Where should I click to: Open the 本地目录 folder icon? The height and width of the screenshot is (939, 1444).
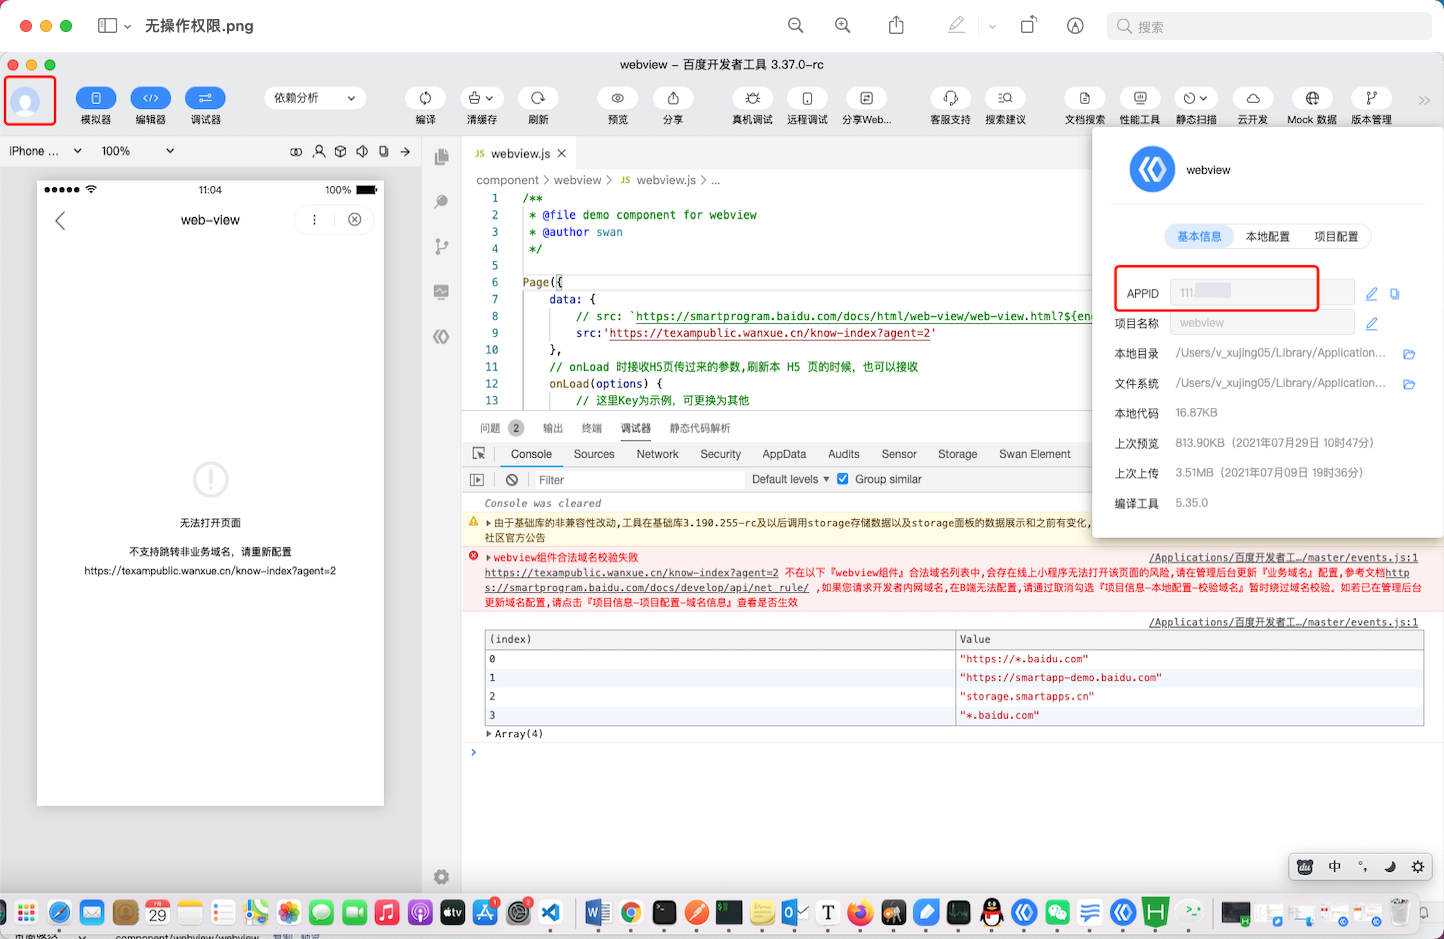click(x=1409, y=354)
